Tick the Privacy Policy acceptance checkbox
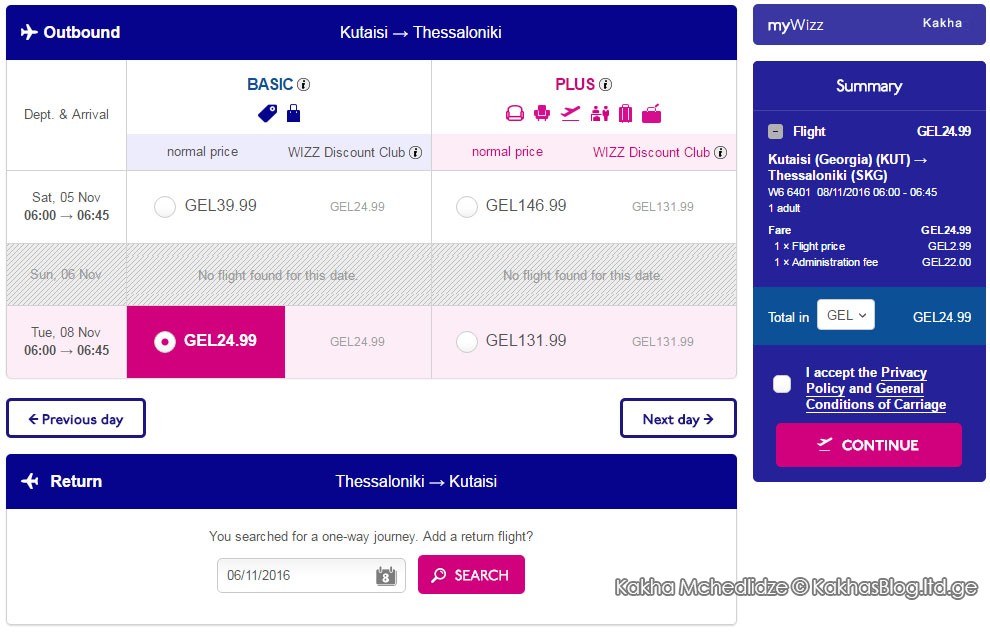This screenshot has width=990, height=632. (782, 384)
